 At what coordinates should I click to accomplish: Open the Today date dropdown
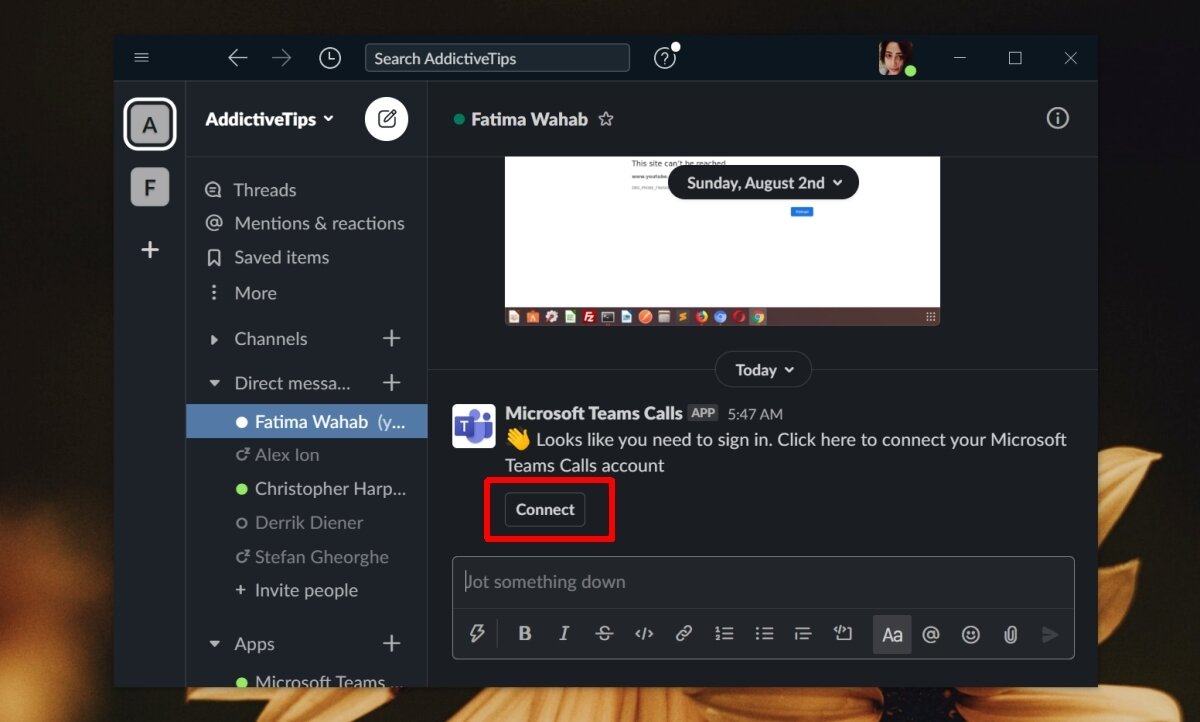coord(763,369)
